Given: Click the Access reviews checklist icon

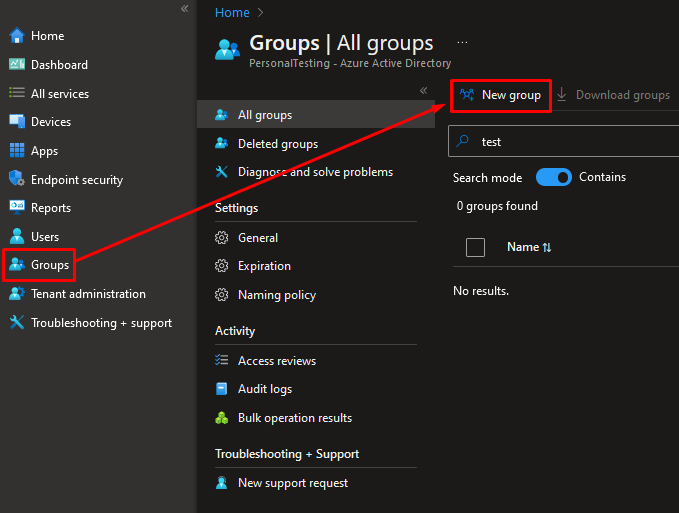Looking at the screenshot, I should click(222, 360).
